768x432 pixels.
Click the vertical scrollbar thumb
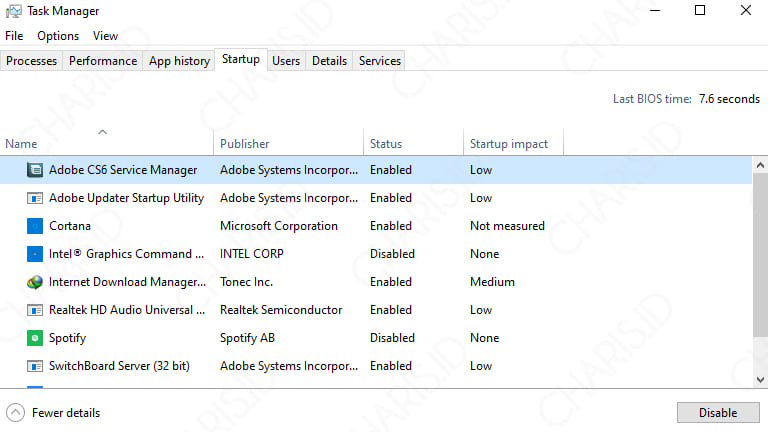coord(760,255)
